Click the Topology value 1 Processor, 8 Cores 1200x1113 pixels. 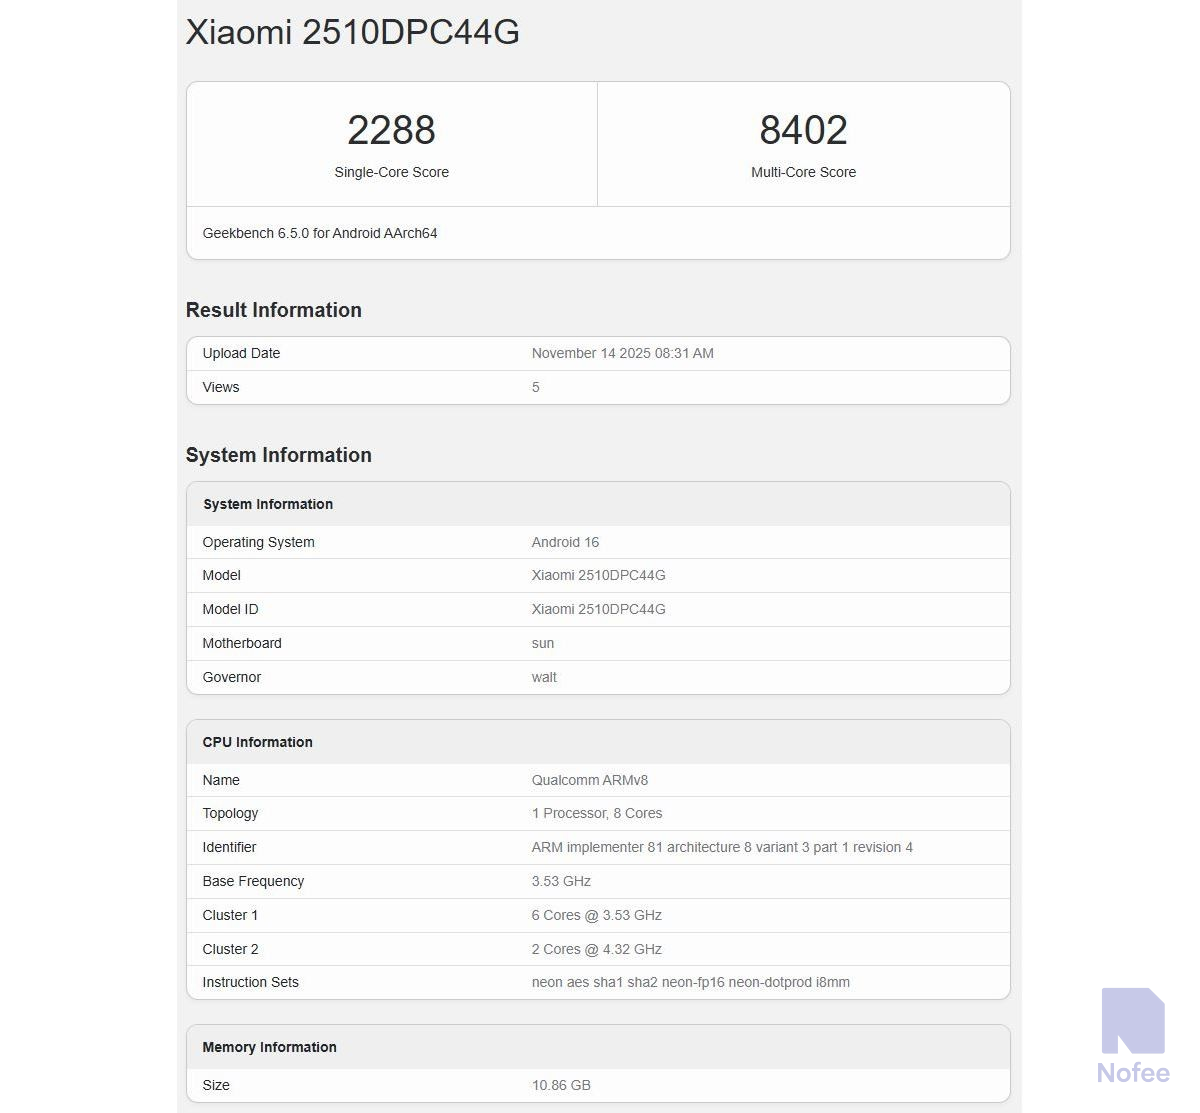(x=596, y=813)
